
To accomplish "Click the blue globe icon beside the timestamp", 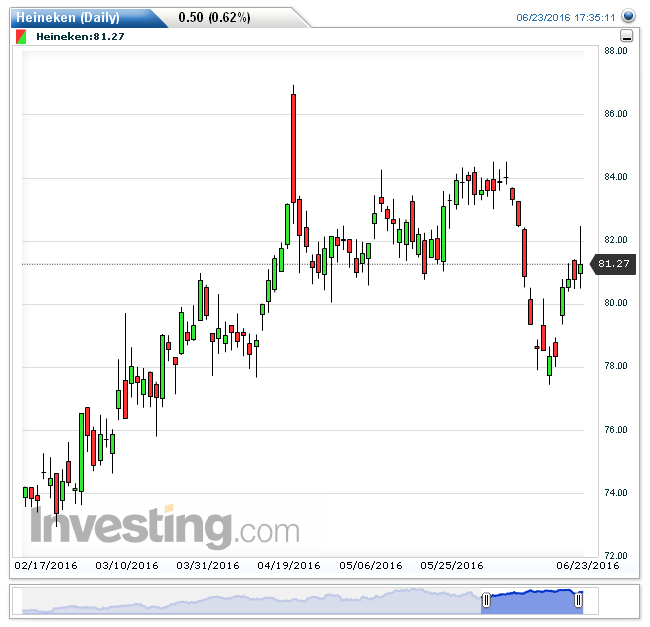I will pyautogui.click(x=628, y=16).
